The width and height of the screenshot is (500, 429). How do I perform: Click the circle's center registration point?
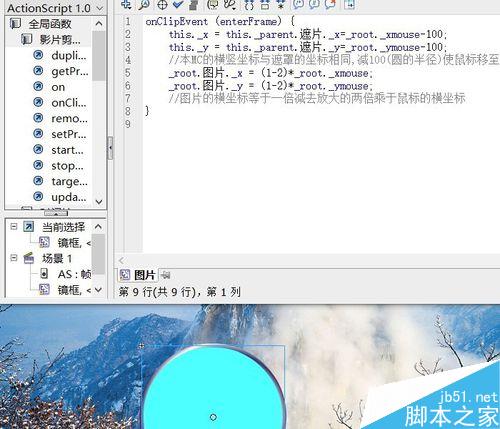pos(213,417)
